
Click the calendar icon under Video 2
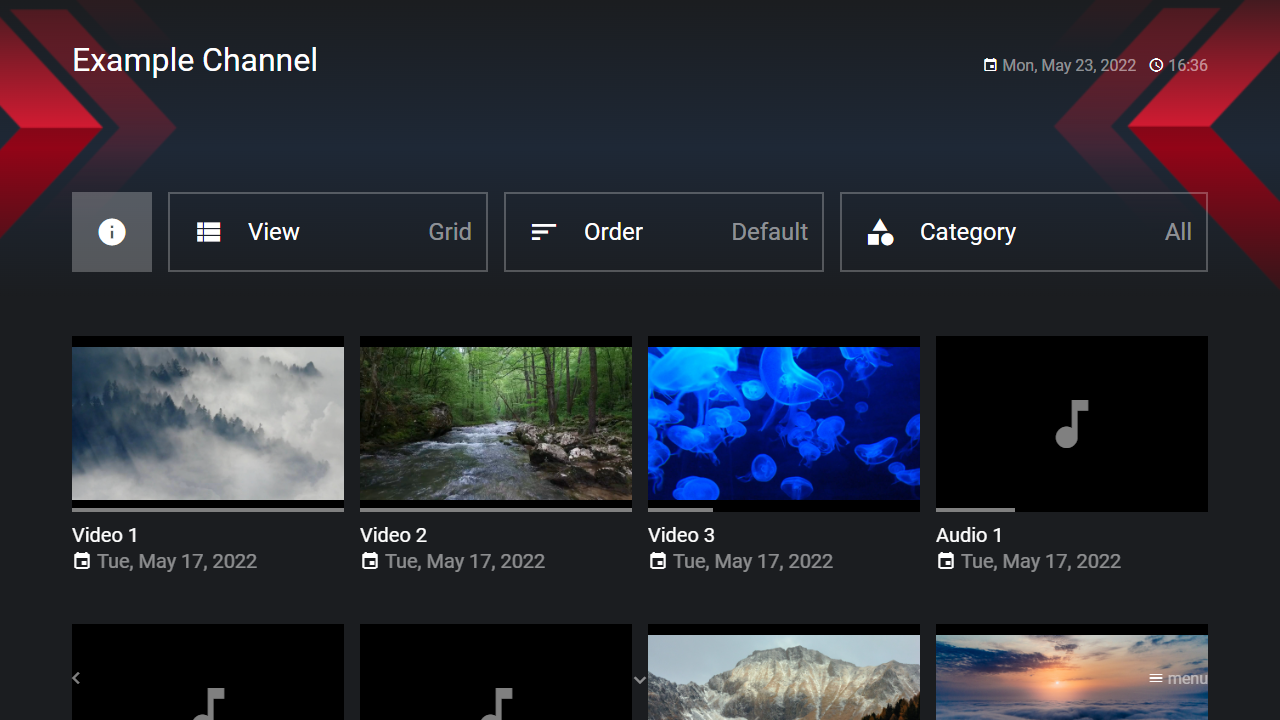coord(370,561)
